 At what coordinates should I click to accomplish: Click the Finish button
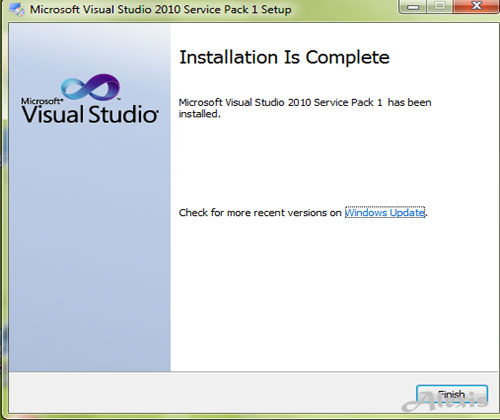point(452,395)
